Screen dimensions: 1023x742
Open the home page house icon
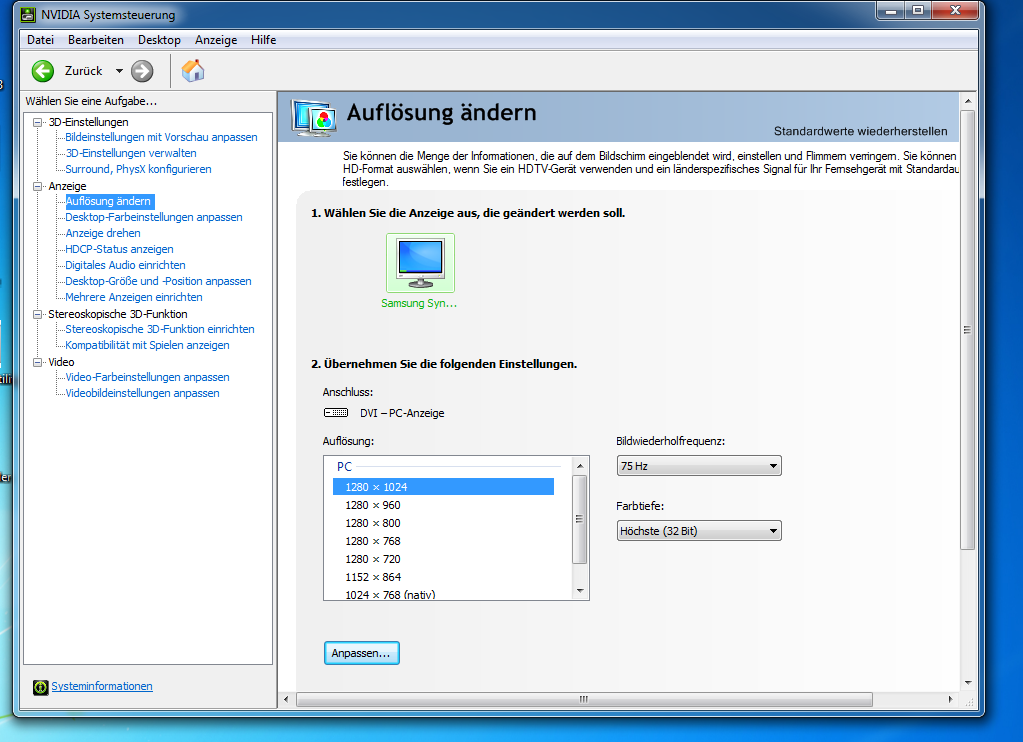pos(193,70)
